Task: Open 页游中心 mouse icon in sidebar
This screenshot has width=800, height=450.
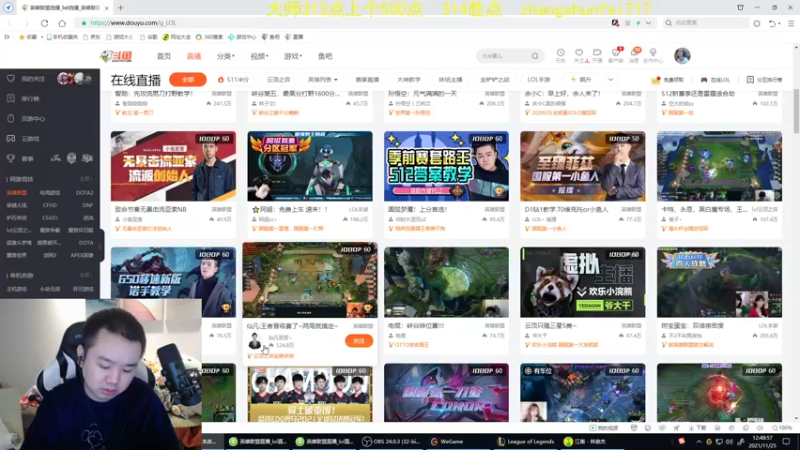Action: pos(11,118)
